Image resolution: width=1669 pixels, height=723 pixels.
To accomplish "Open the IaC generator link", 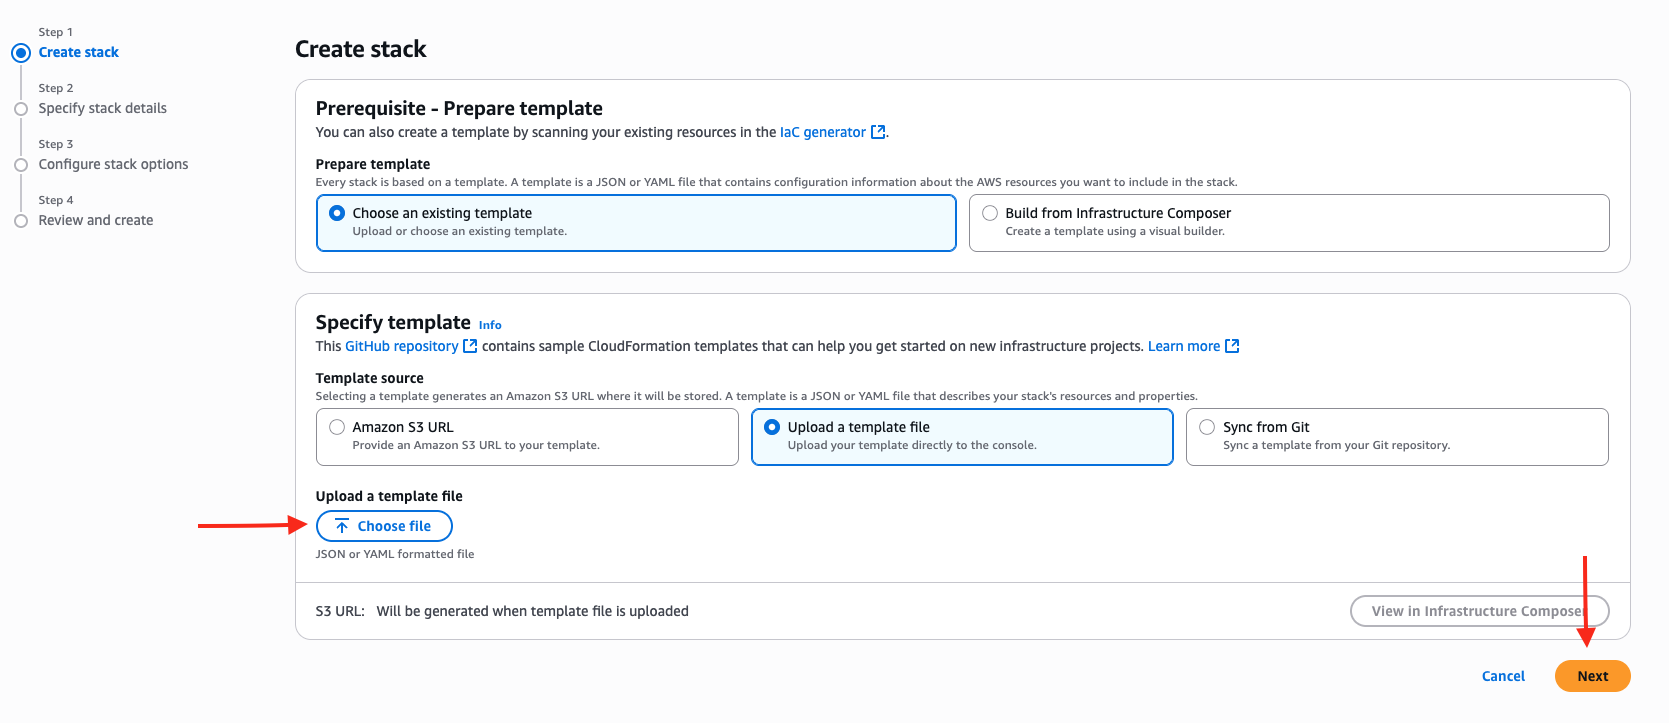I will pyautogui.click(x=822, y=132).
